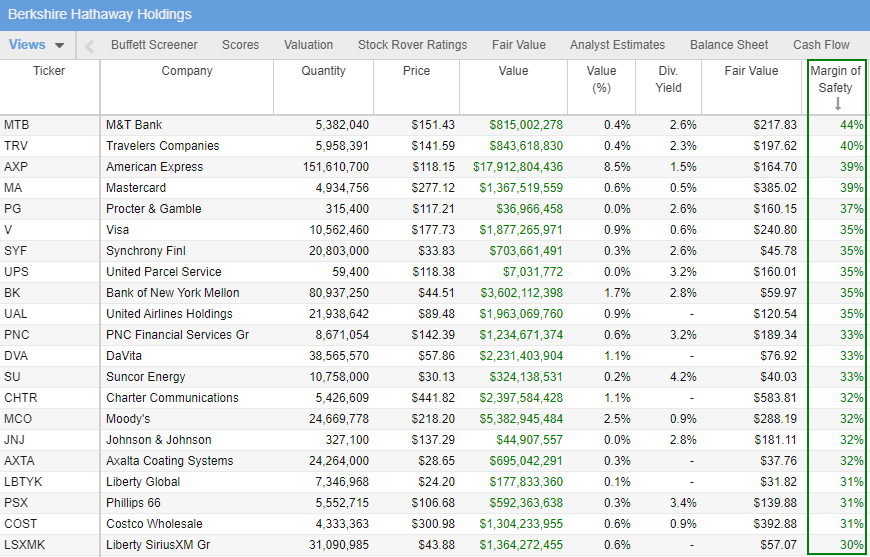Open the Valuation view tab
This screenshot has width=870, height=557.
pyautogui.click(x=308, y=45)
